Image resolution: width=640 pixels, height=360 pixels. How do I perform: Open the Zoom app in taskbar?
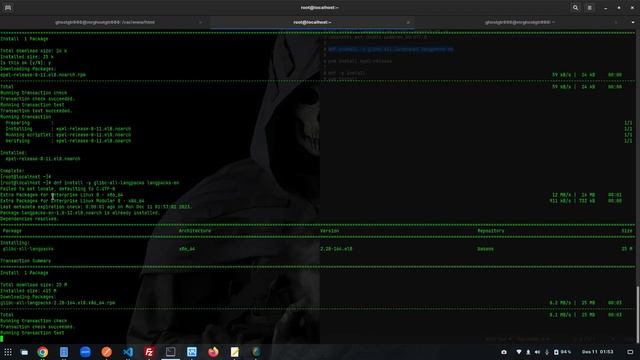click(85, 352)
